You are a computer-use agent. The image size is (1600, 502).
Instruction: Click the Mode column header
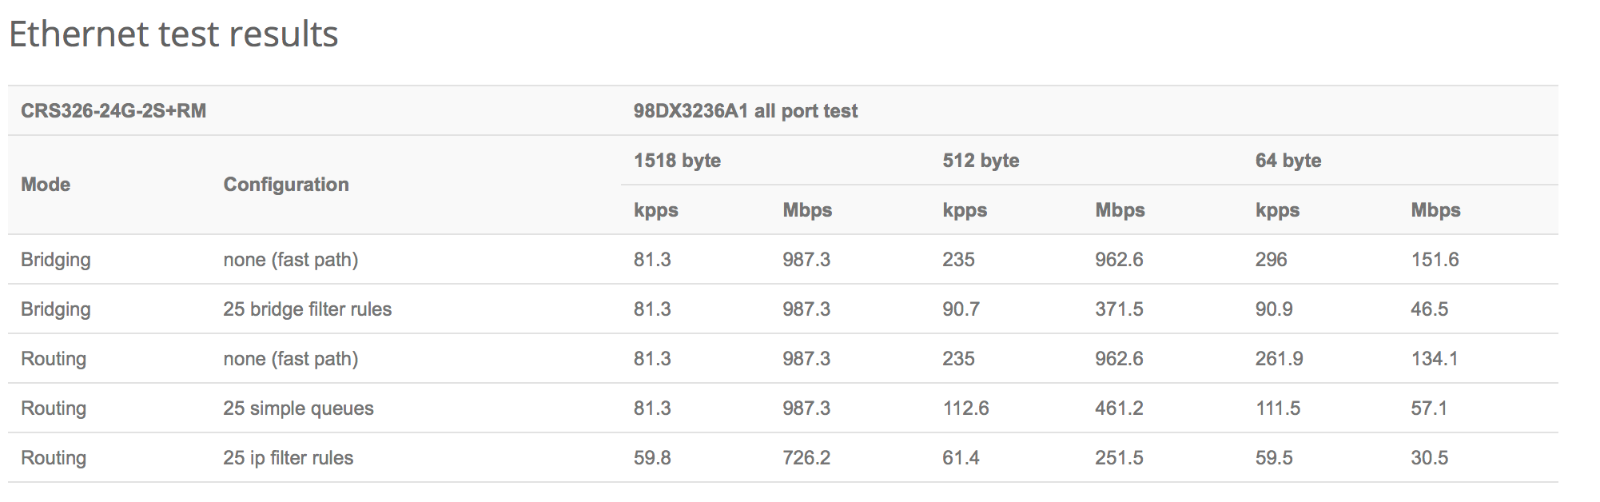[46, 184]
